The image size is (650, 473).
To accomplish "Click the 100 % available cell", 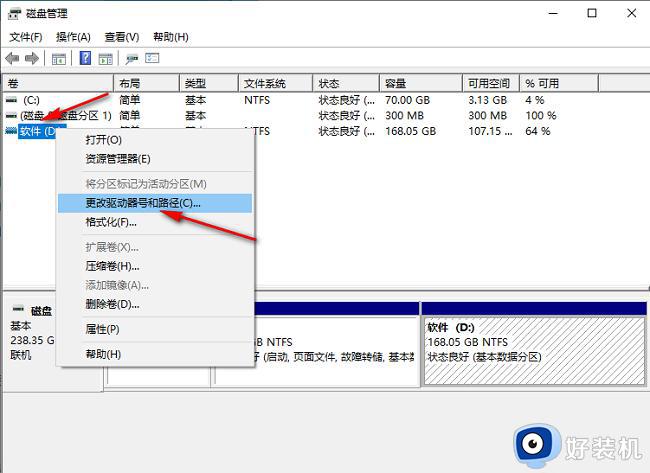I will tap(541, 116).
